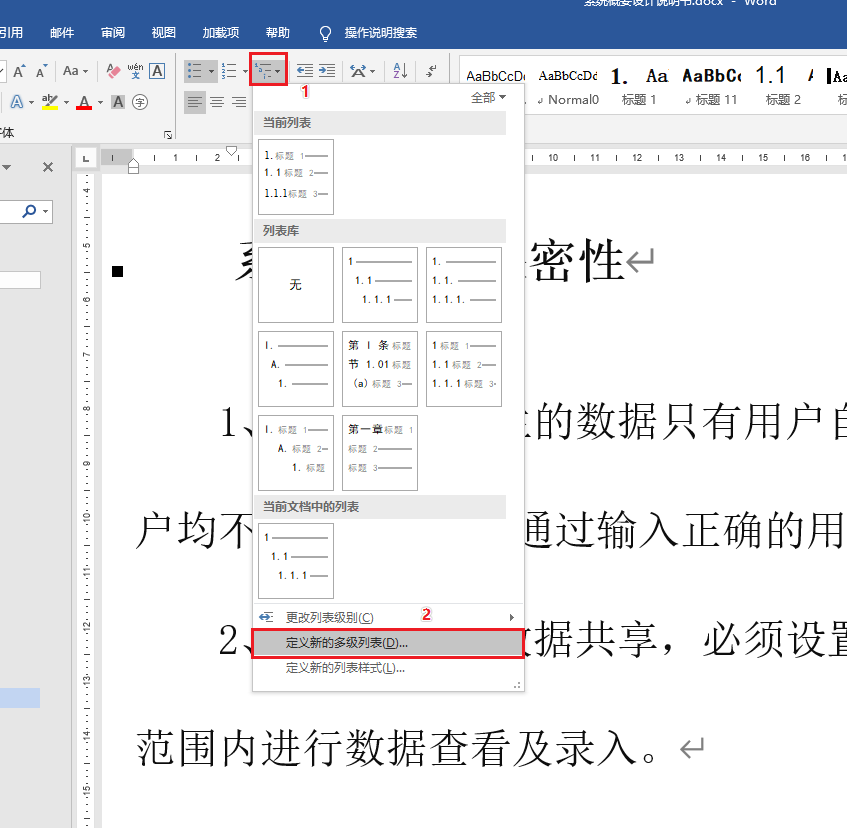Expand the numbering library dropdown arrow
This screenshot has height=828, width=847.
click(245, 71)
